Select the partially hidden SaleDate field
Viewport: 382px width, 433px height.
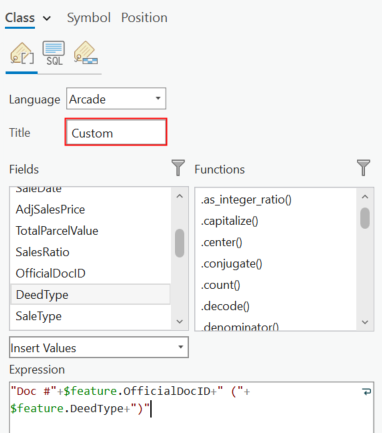[90, 191]
